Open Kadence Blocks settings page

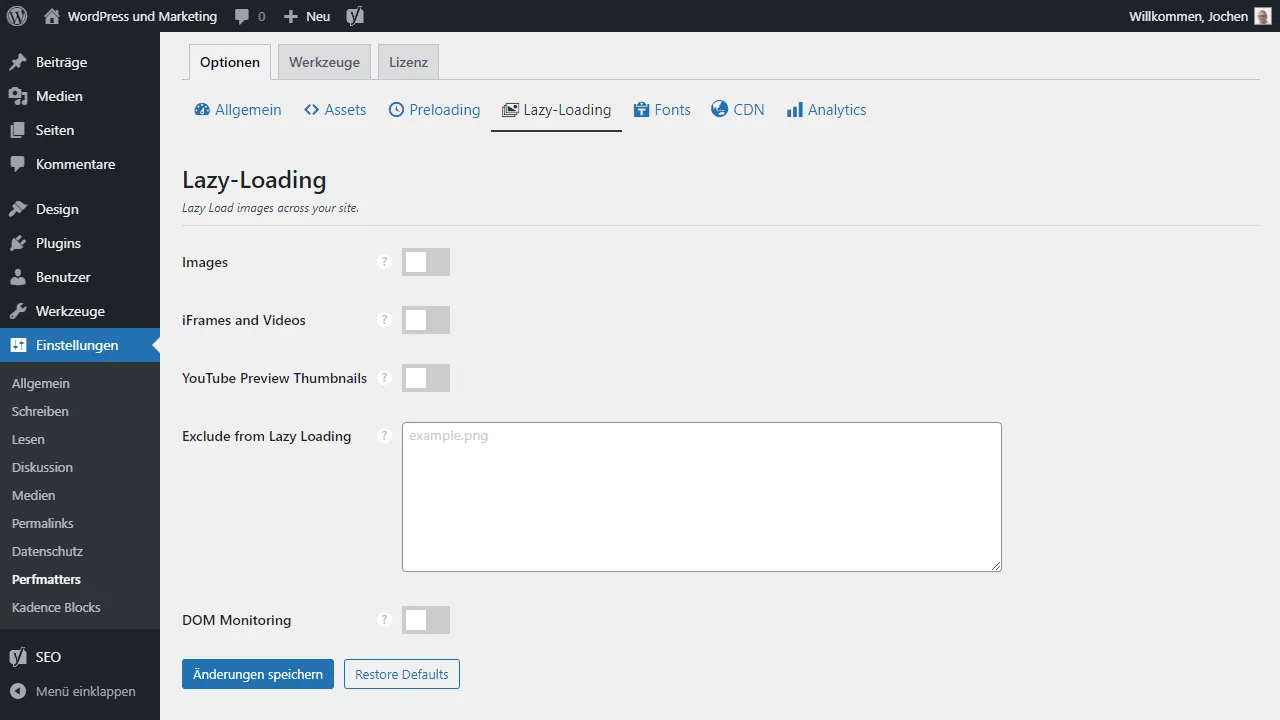(x=56, y=607)
